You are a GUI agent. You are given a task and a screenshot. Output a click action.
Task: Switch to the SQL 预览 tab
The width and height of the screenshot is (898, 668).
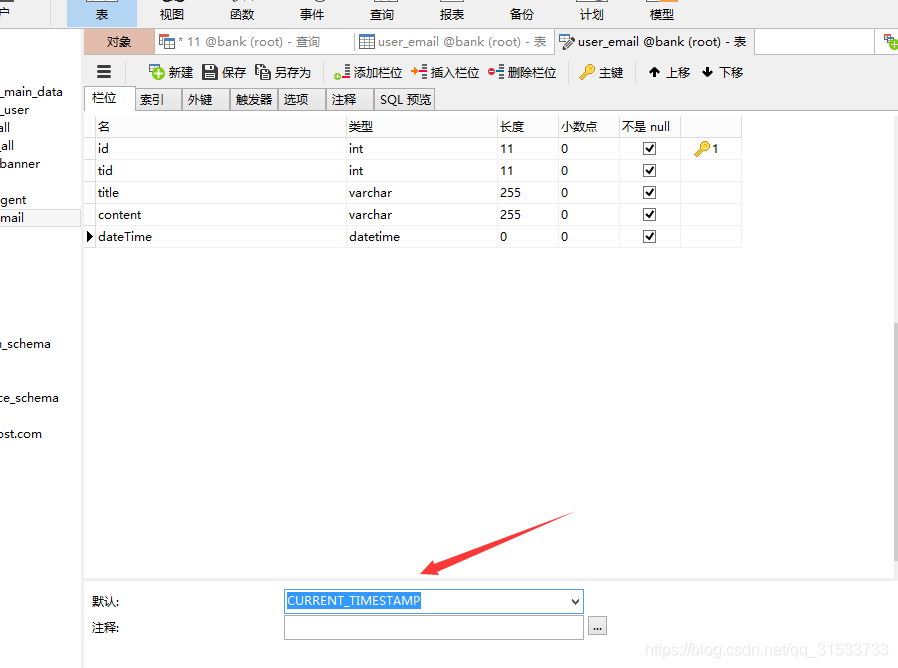[404, 98]
